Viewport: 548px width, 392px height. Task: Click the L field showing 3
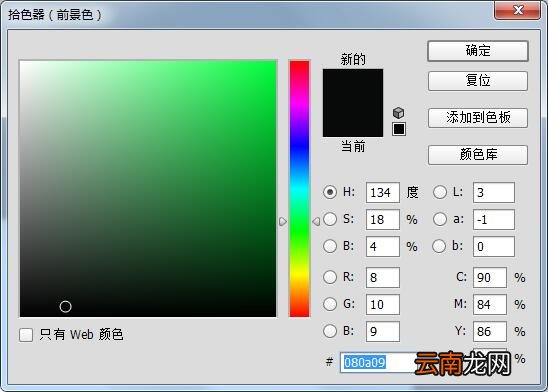click(x=494, y=192)
